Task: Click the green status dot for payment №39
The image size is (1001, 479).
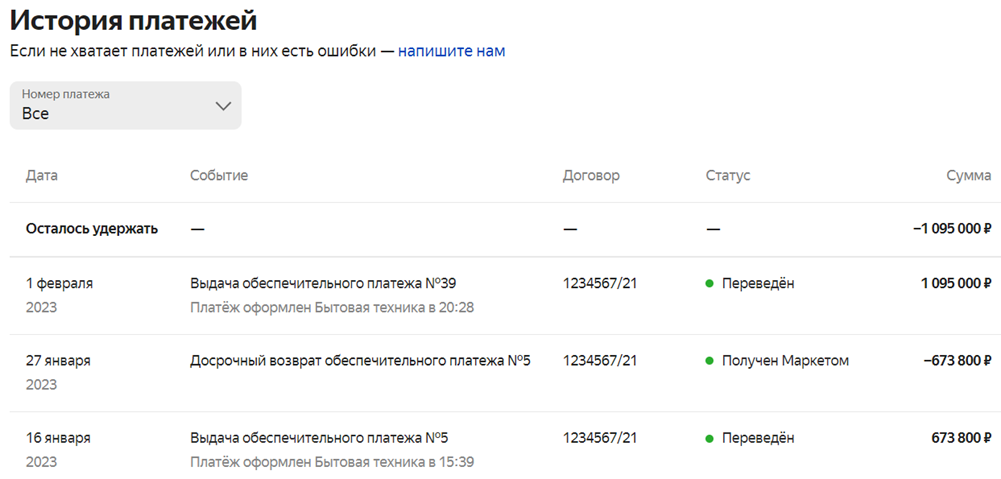Action: pos(709,284)
